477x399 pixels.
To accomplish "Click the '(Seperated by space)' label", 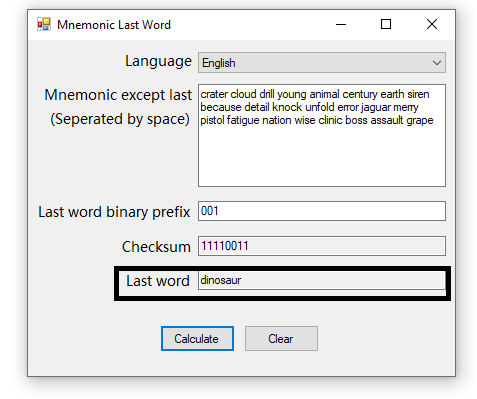I will tap(120, 119).
